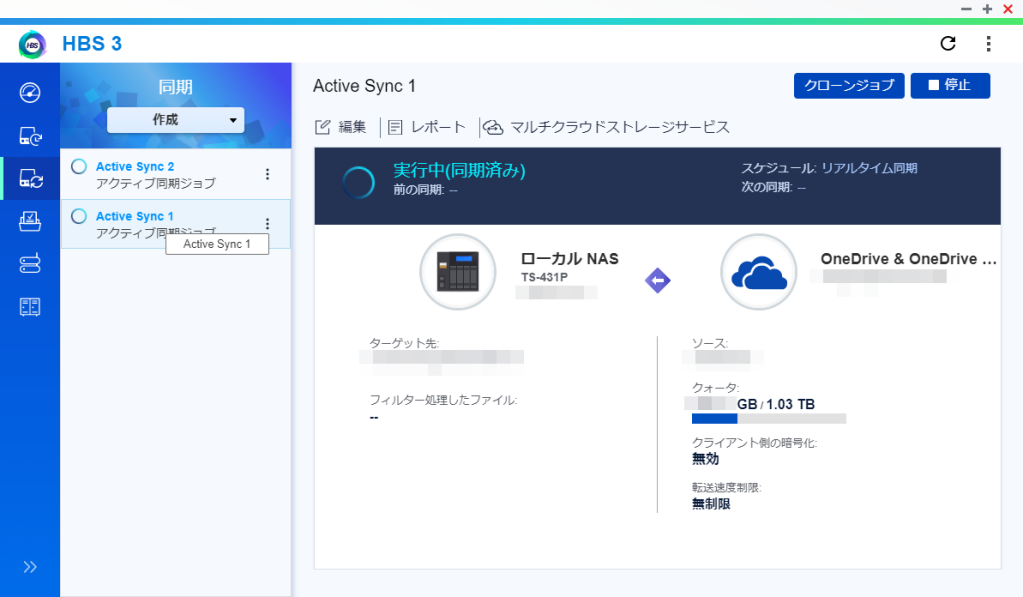Expand the sidebar with double chevron
1023x597 pixels.
(30, 567)
